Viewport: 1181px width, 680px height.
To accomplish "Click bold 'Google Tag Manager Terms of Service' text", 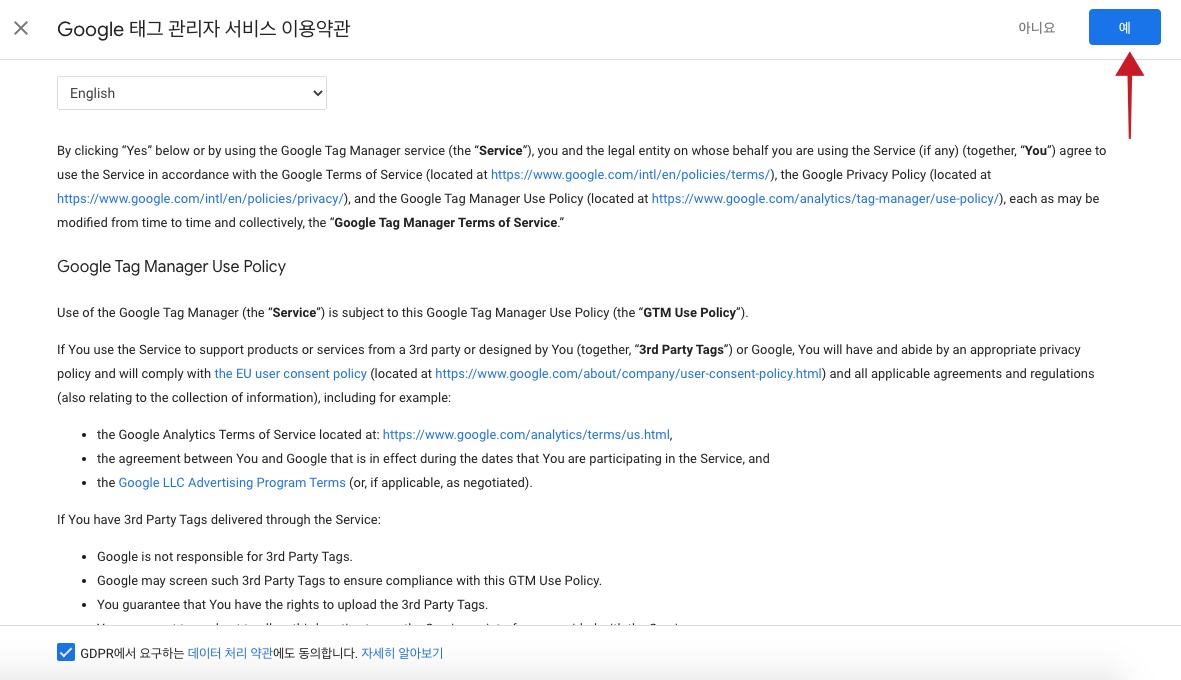I will (x=445, y=223).
